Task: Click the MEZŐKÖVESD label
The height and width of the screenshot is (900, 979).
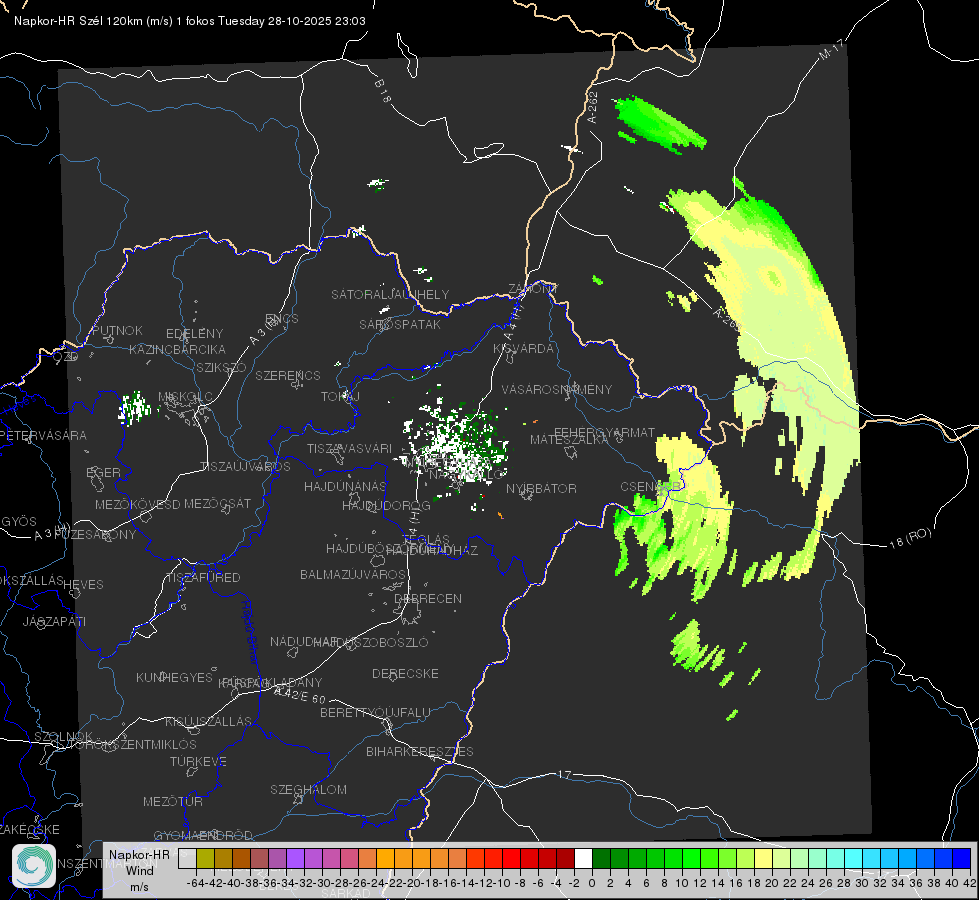Action: pos(137,504)
